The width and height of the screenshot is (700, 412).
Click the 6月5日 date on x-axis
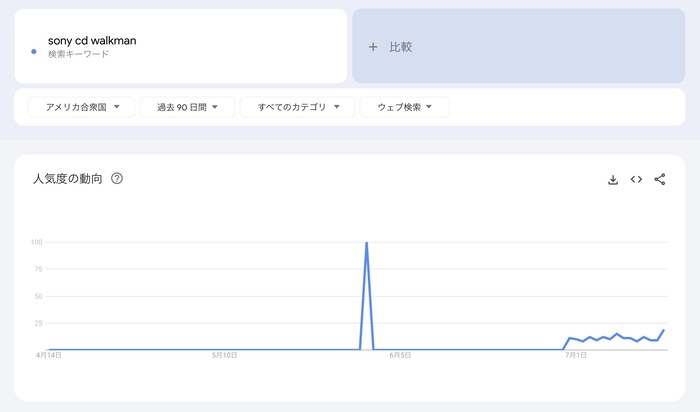click(x=399, y=356)
